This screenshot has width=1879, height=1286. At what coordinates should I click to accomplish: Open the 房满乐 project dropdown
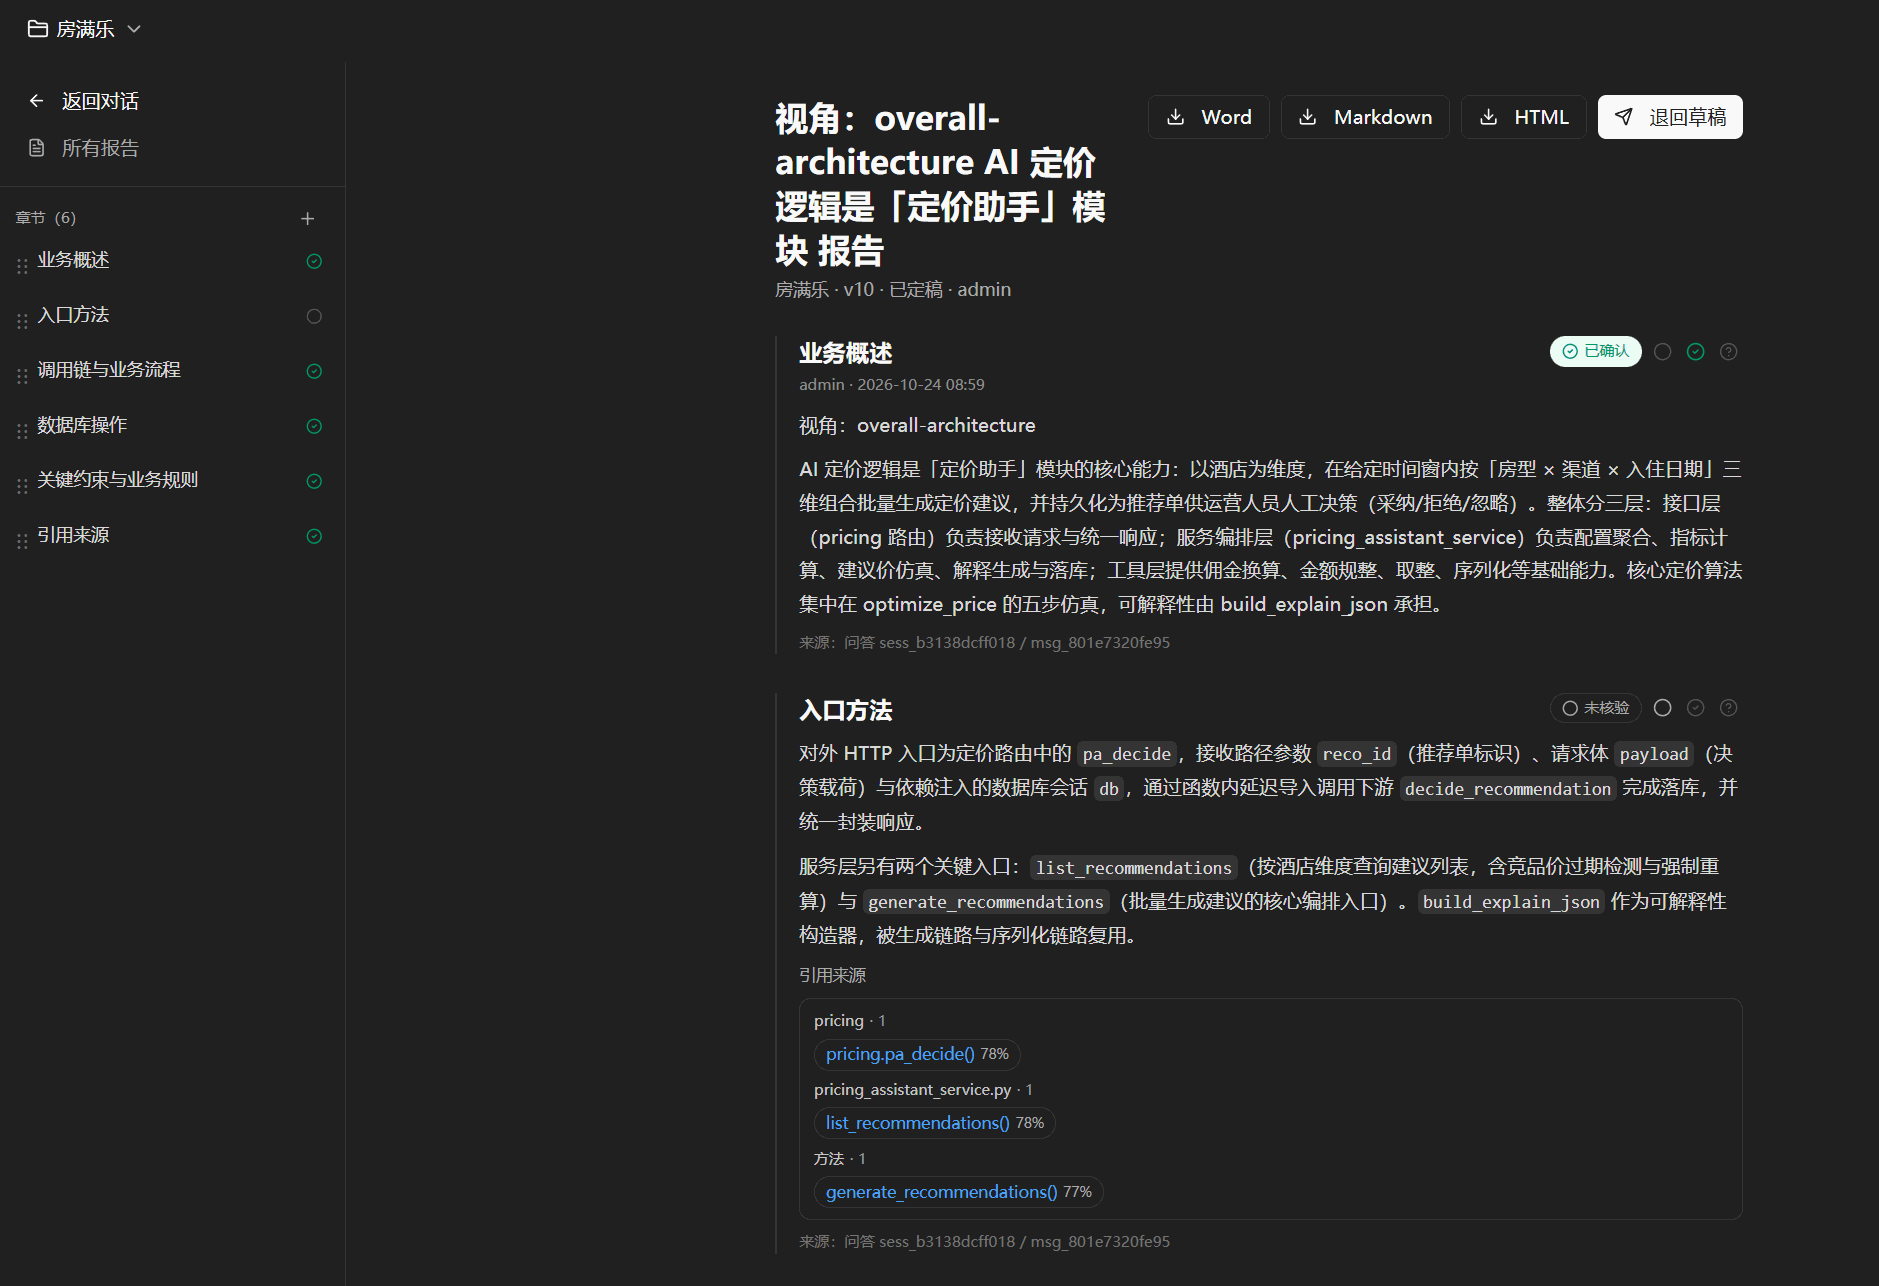tap(84, 29)
